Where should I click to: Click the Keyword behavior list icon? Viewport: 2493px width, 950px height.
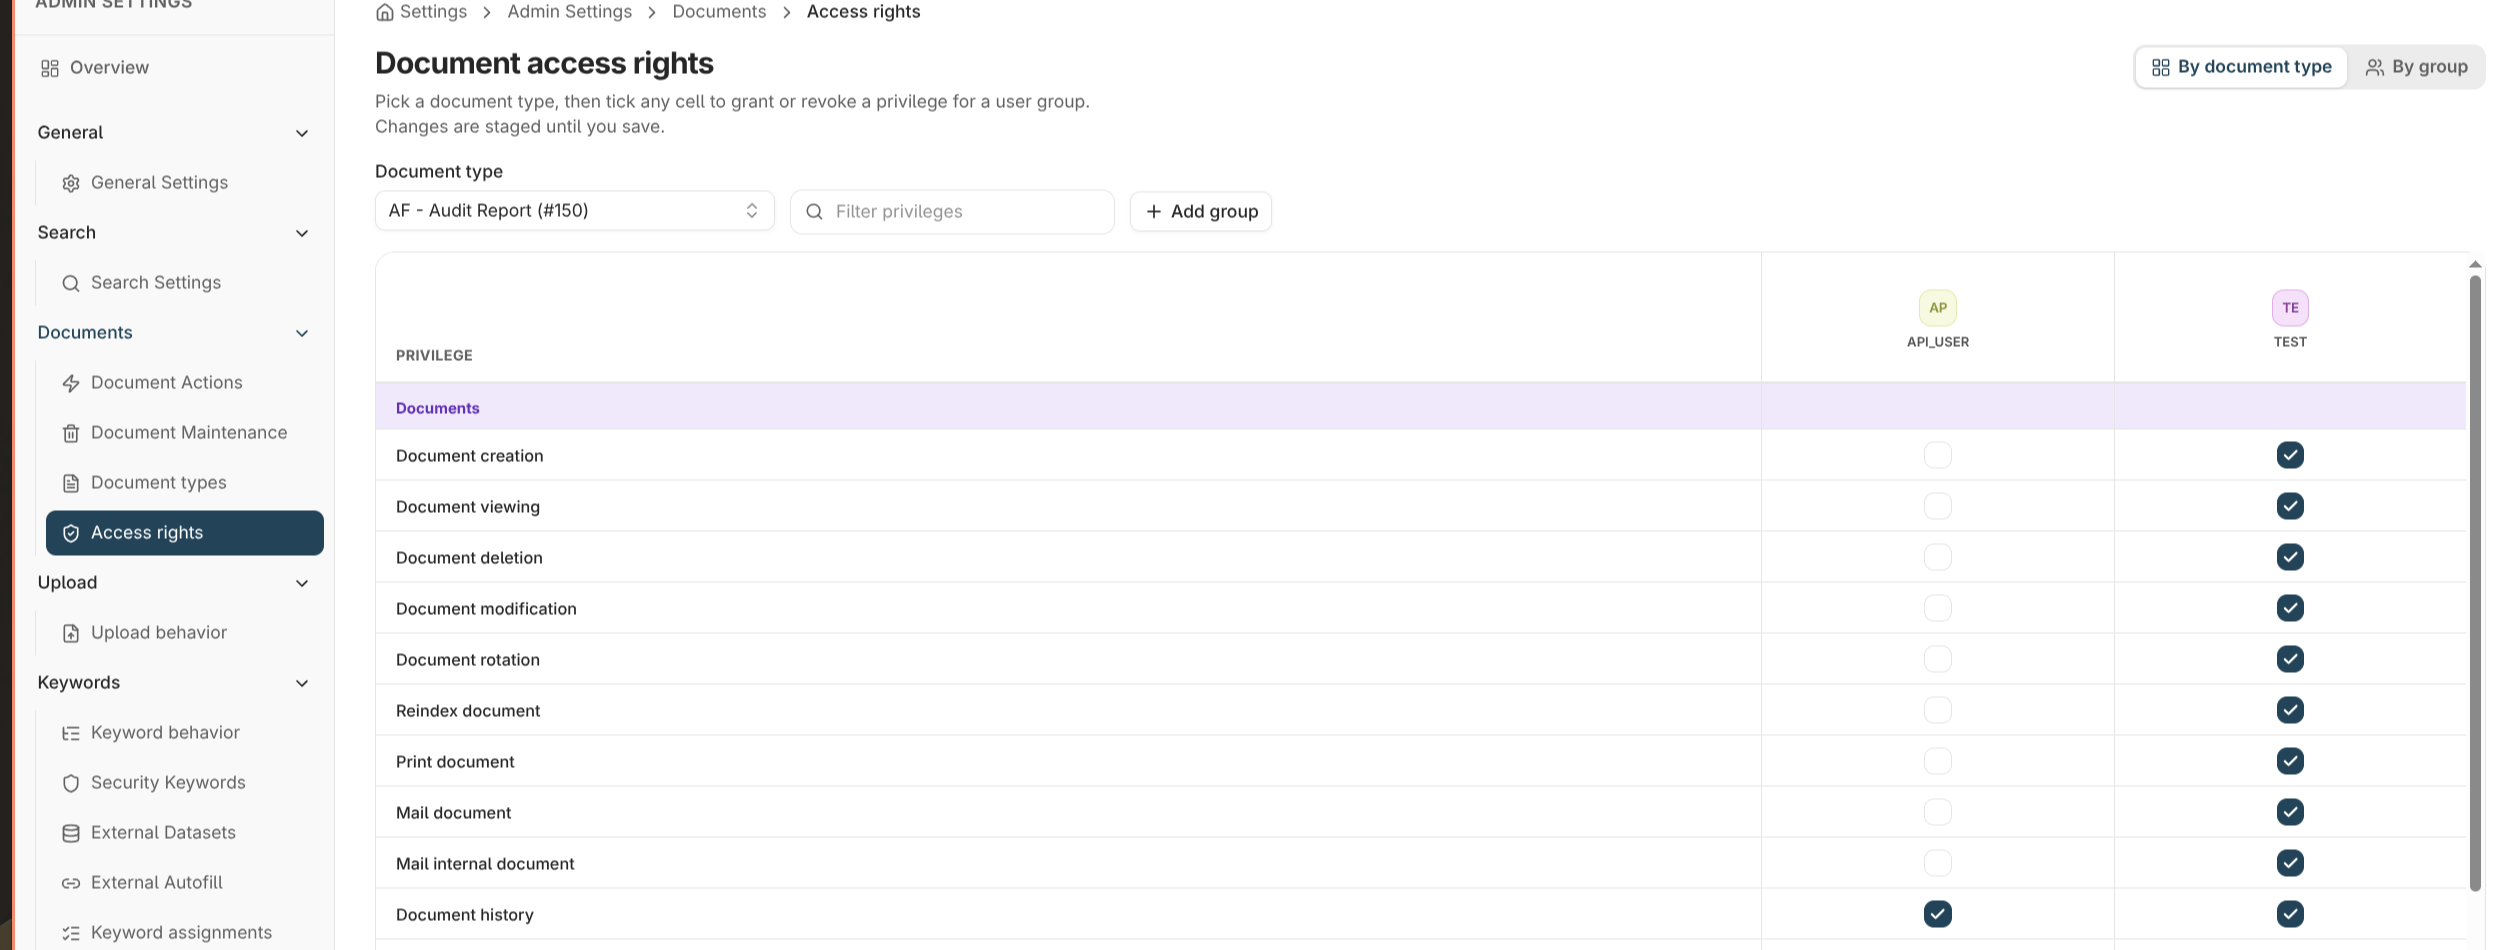71,733
